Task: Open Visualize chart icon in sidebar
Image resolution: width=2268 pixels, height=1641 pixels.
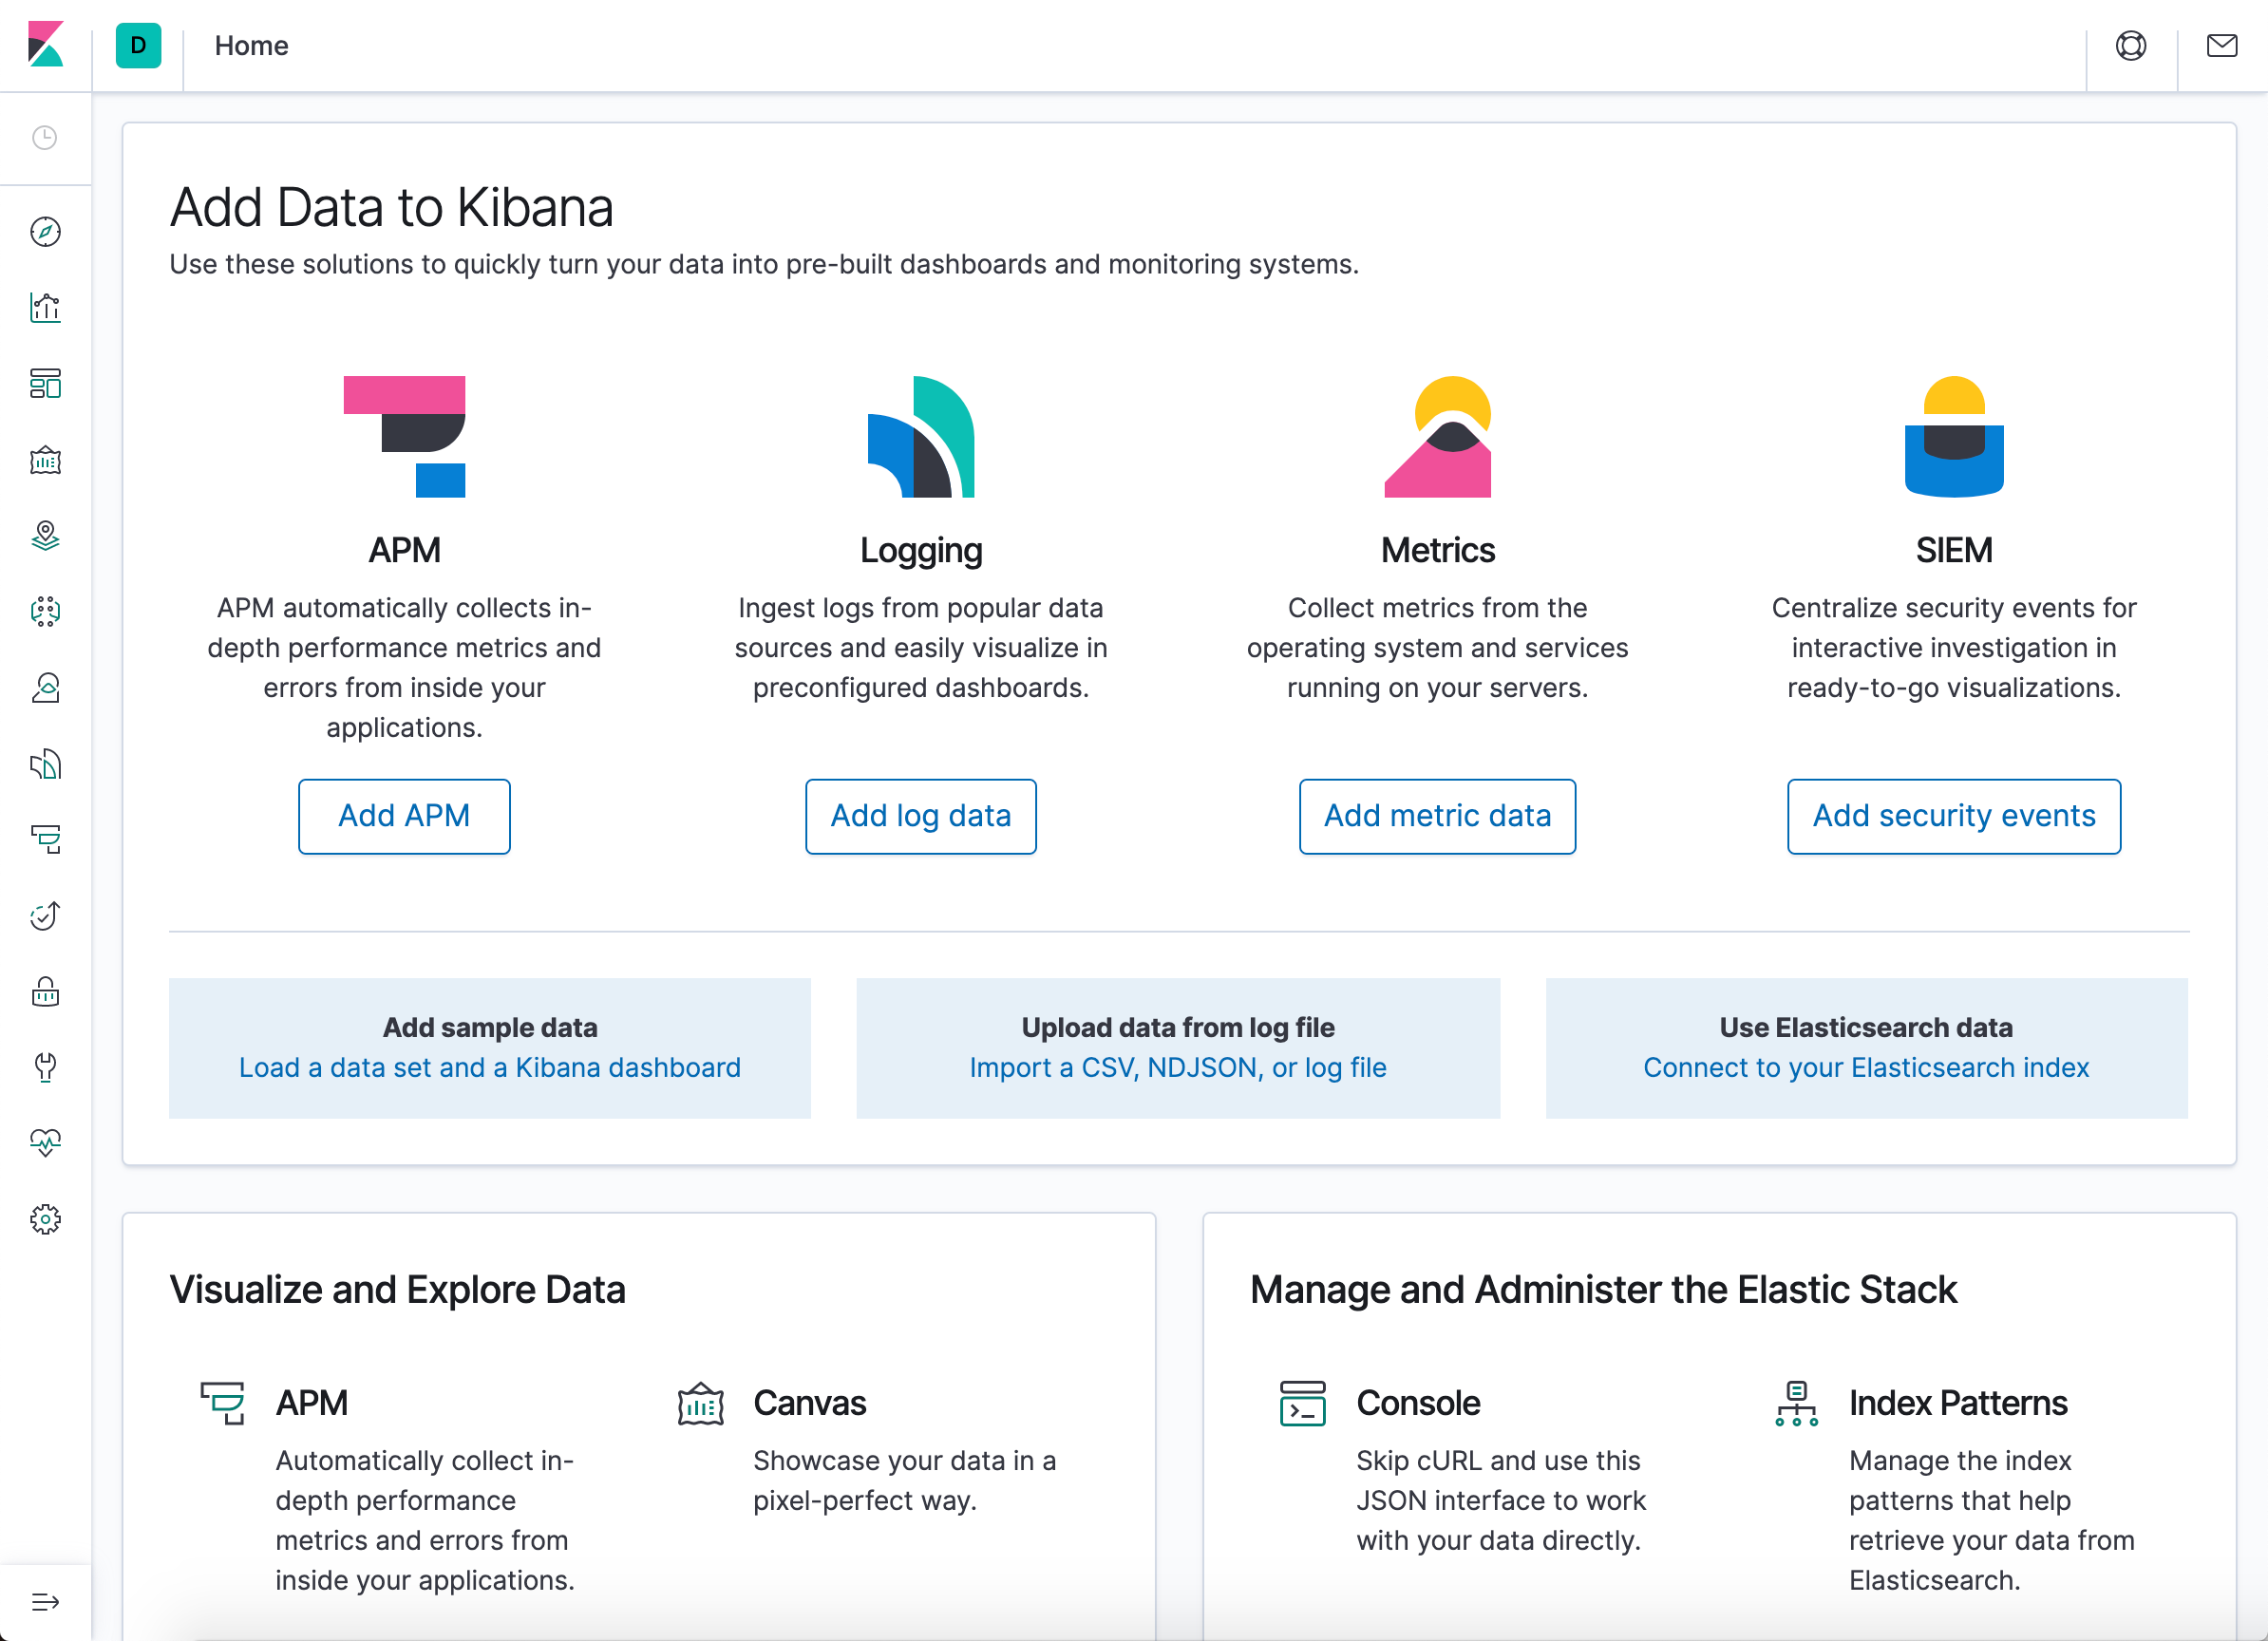Action: (45, 308)
